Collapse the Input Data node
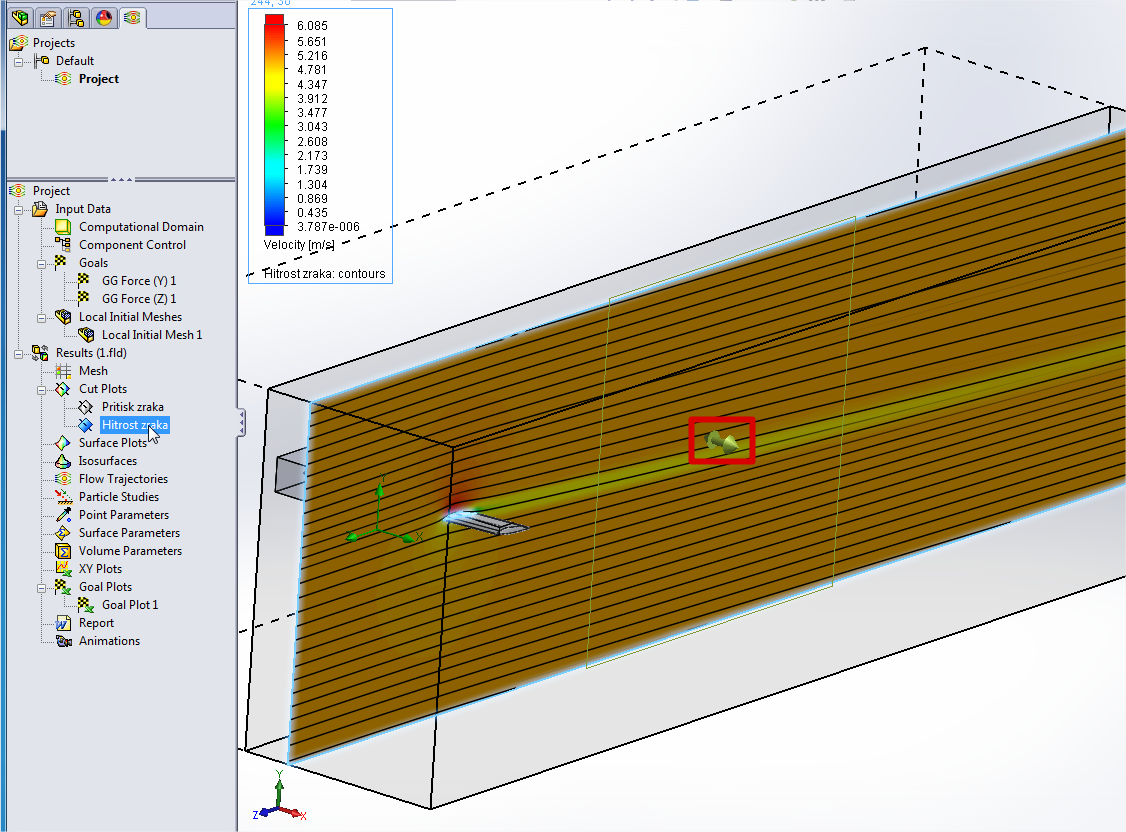The width and height of the screenshot is (1126, 832). [19, 209]
